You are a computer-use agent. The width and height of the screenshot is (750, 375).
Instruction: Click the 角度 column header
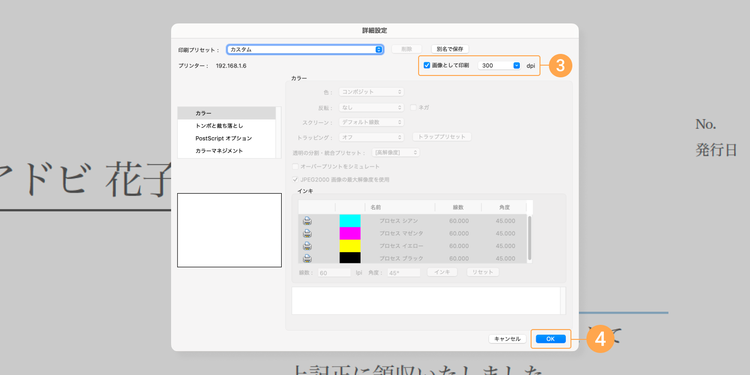(x=504, y=207)
